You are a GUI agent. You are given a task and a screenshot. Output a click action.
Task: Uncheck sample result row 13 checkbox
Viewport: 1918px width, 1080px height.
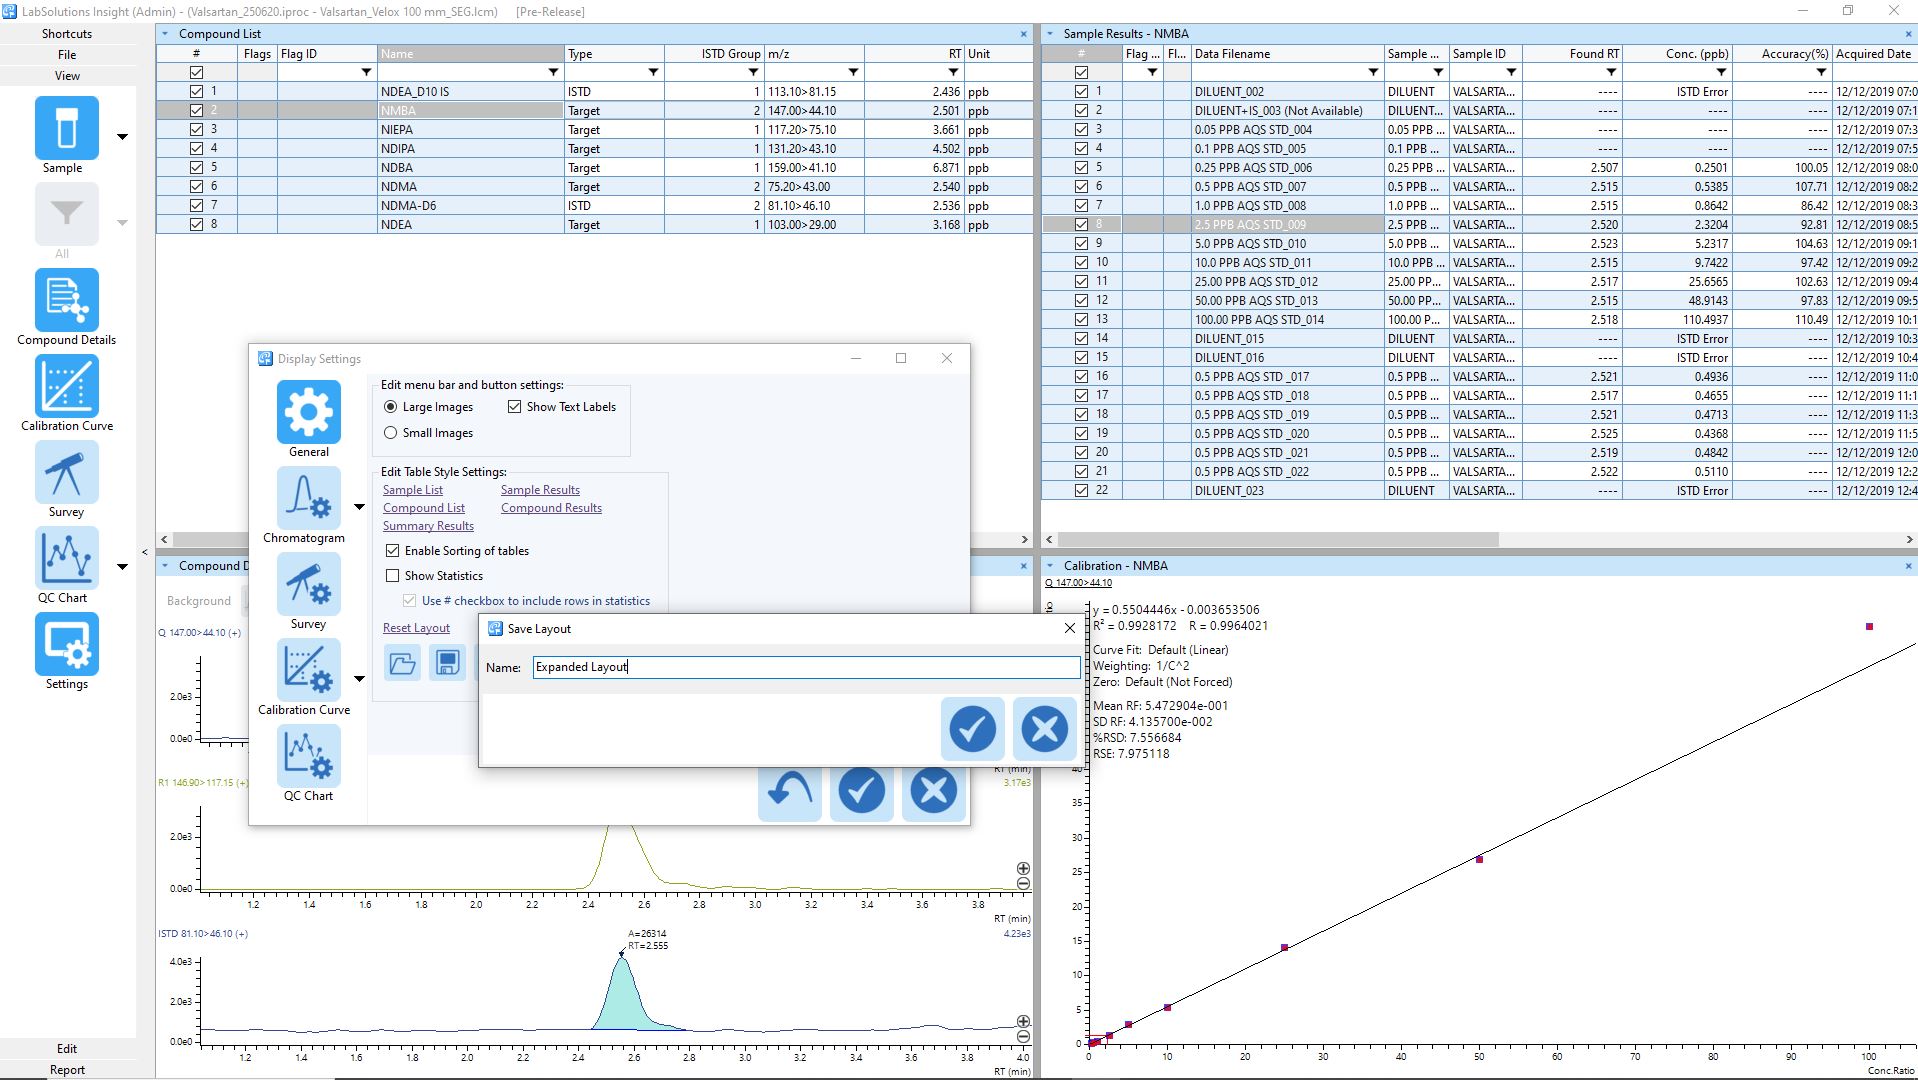[1081, 319]
